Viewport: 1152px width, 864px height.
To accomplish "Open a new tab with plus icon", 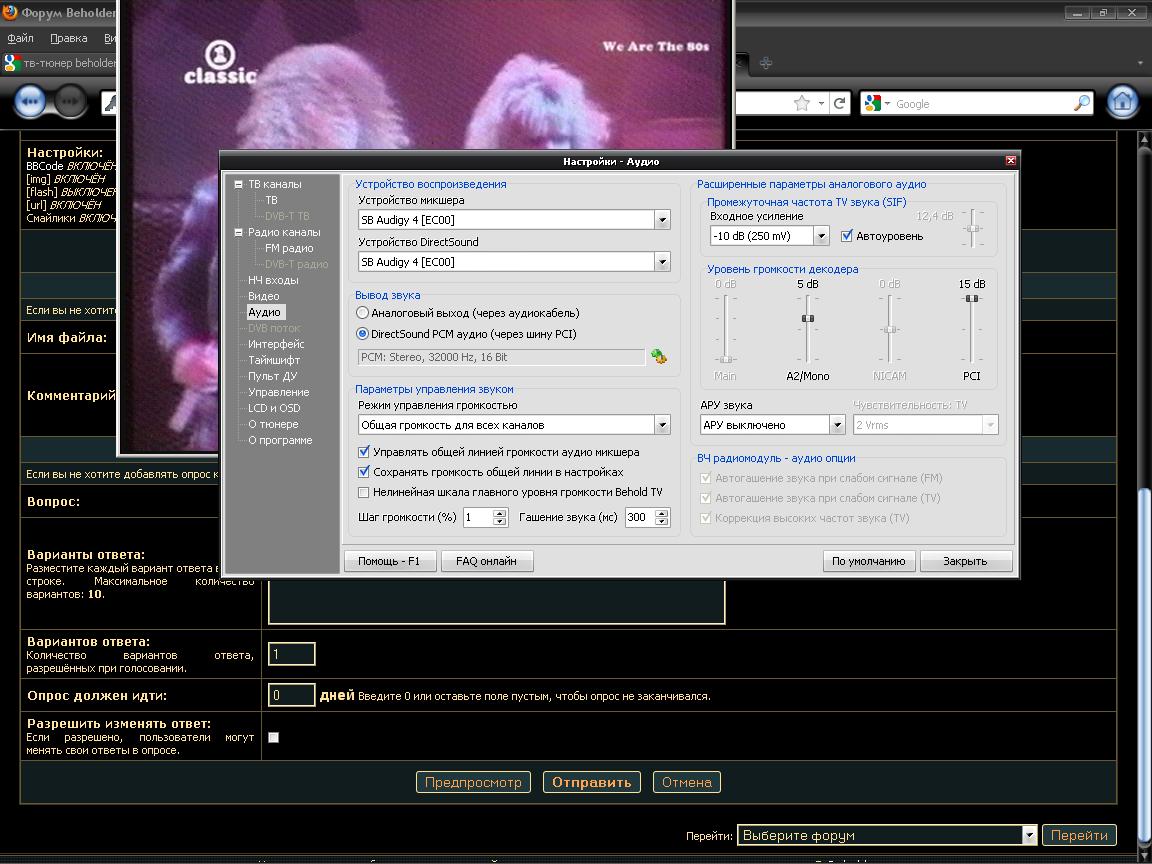I will pos(766,63).
